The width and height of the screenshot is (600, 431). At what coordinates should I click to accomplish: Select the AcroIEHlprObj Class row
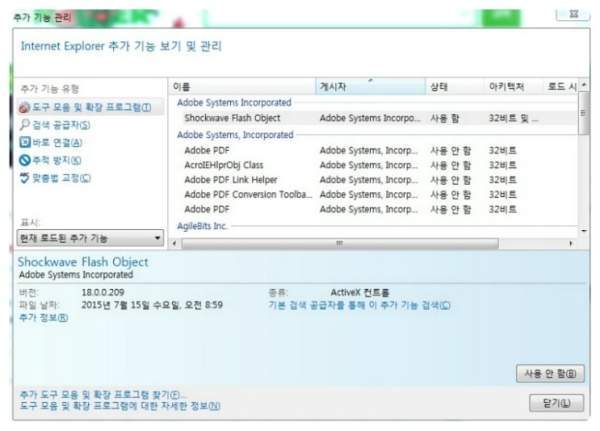click(373, 165)
